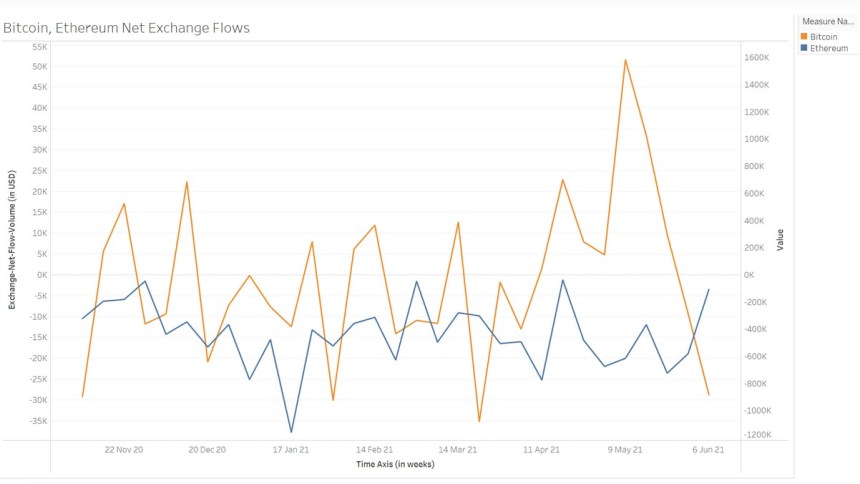Click the orange Bitcoin legend color swatch
This screenshot has height=484, width=860.
(804, 36)
